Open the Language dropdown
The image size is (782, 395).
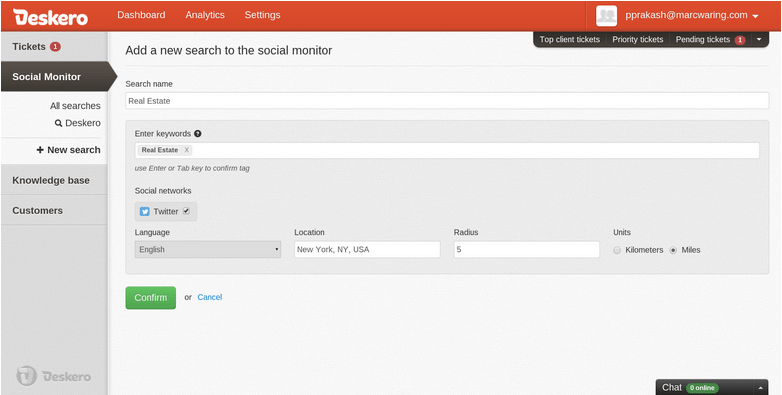tap(207, 249)
